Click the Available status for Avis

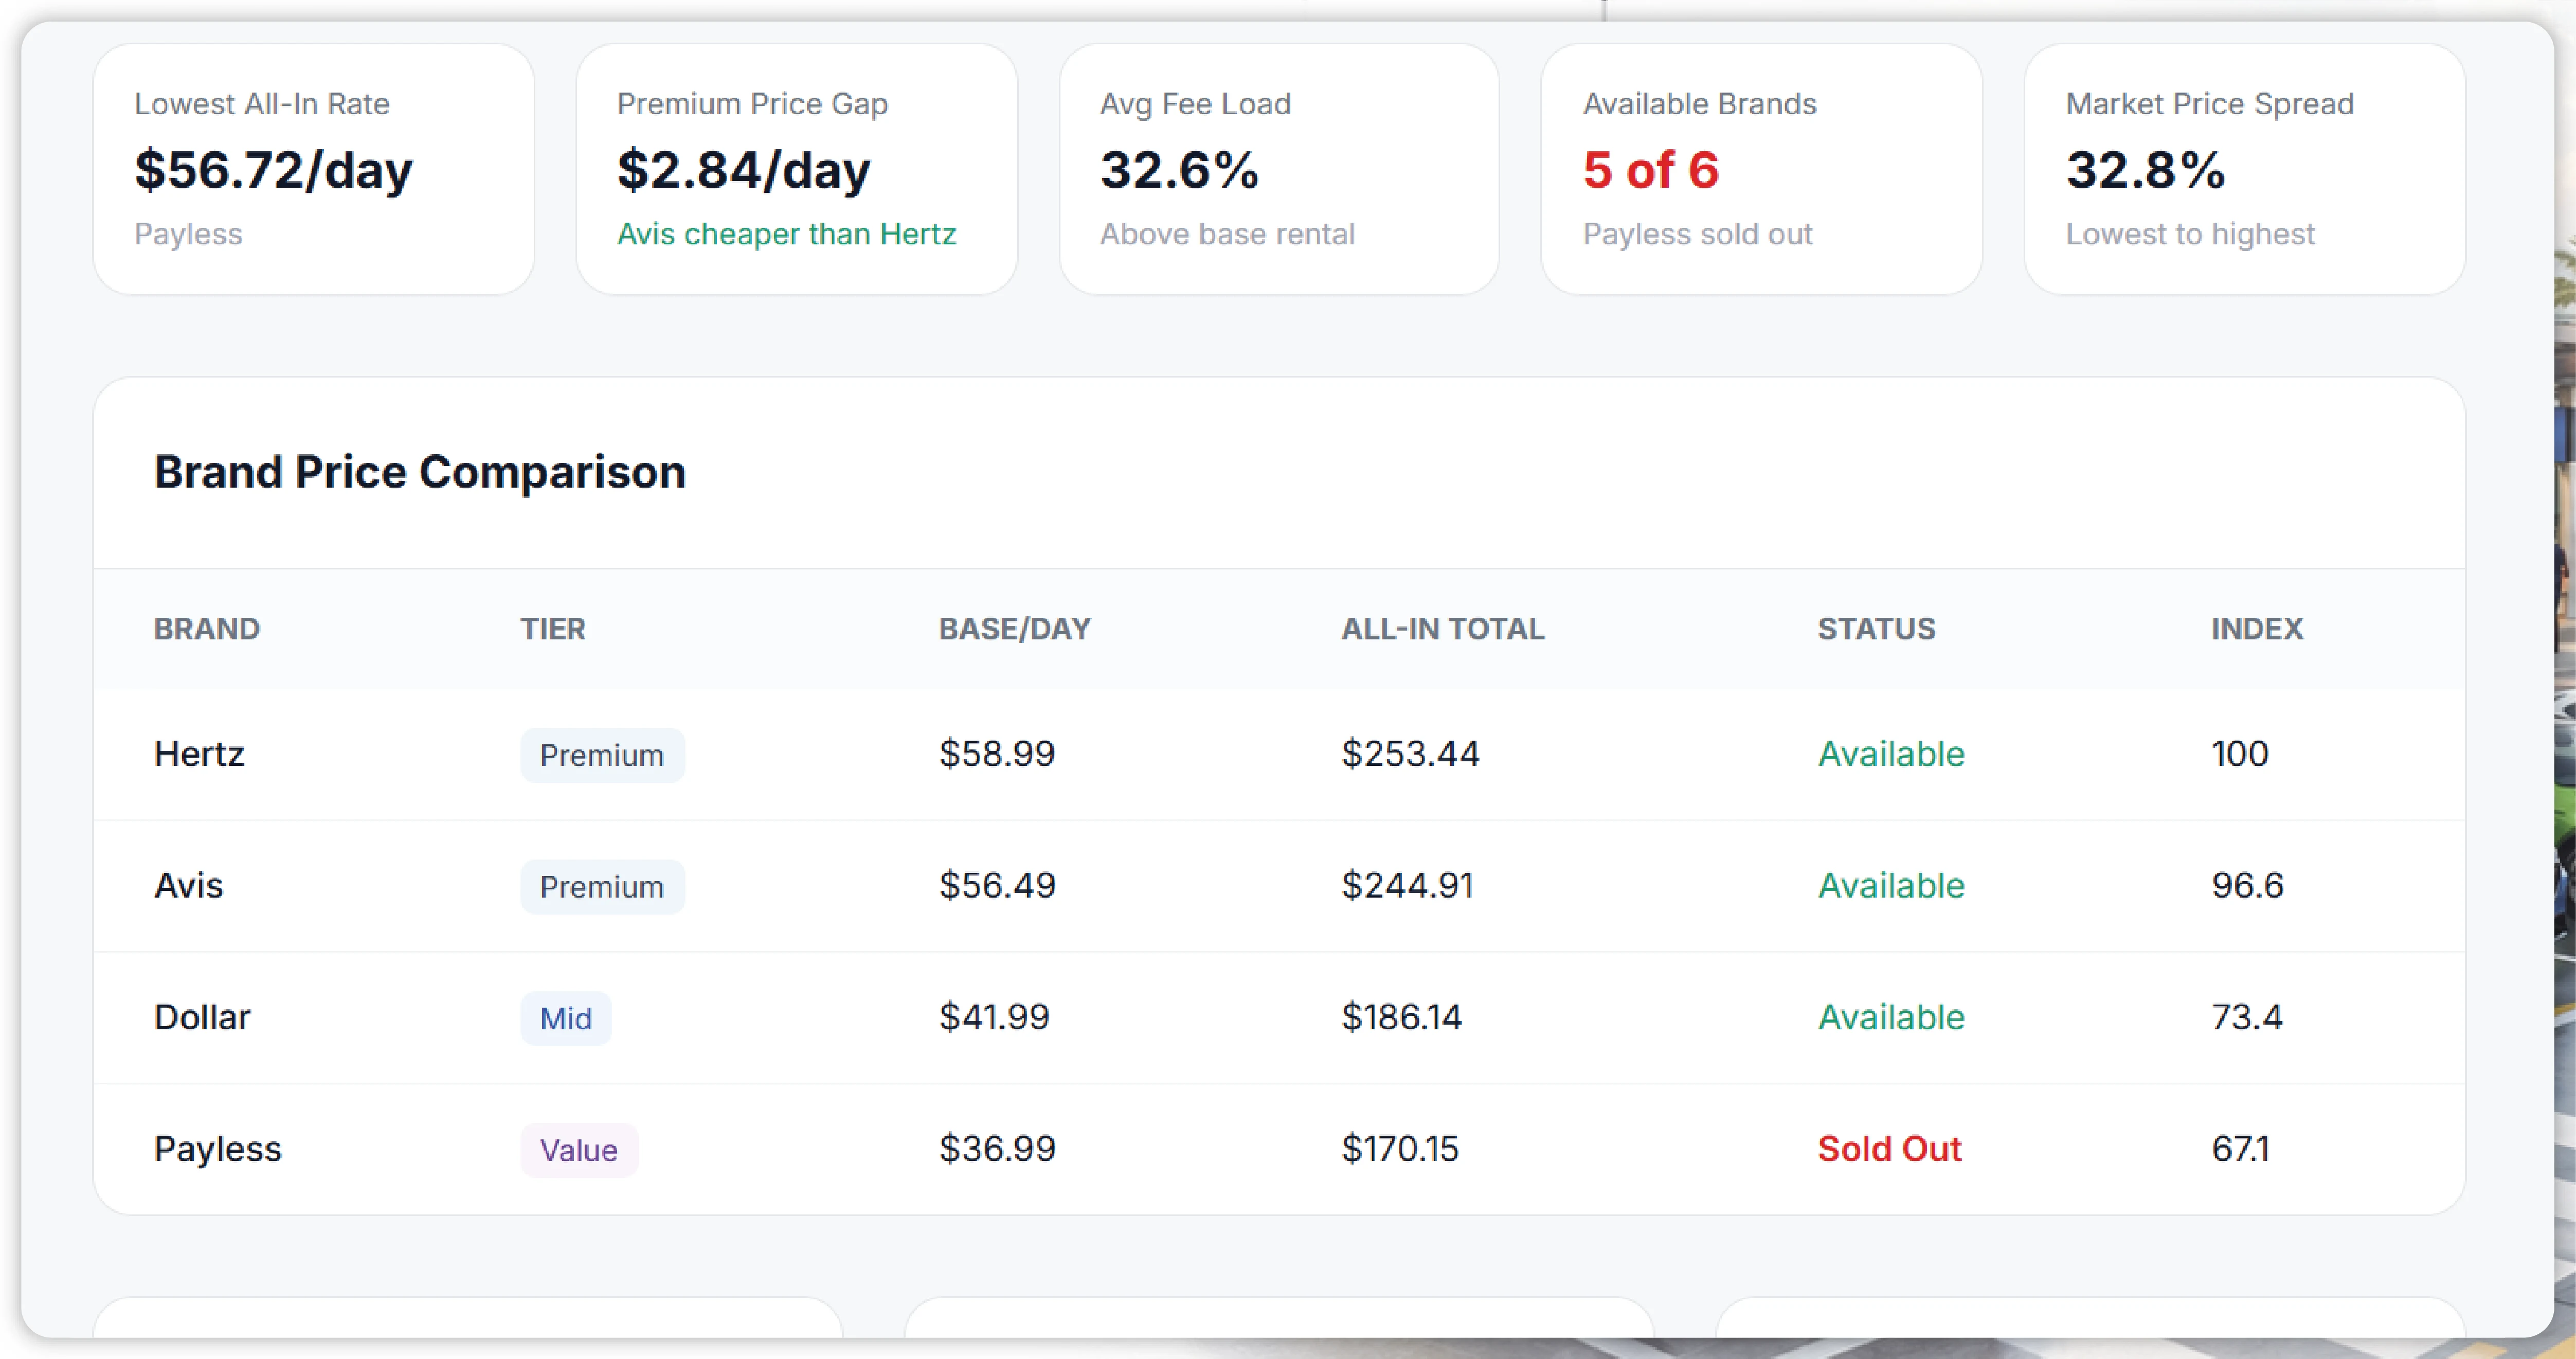coord(1890,886)
